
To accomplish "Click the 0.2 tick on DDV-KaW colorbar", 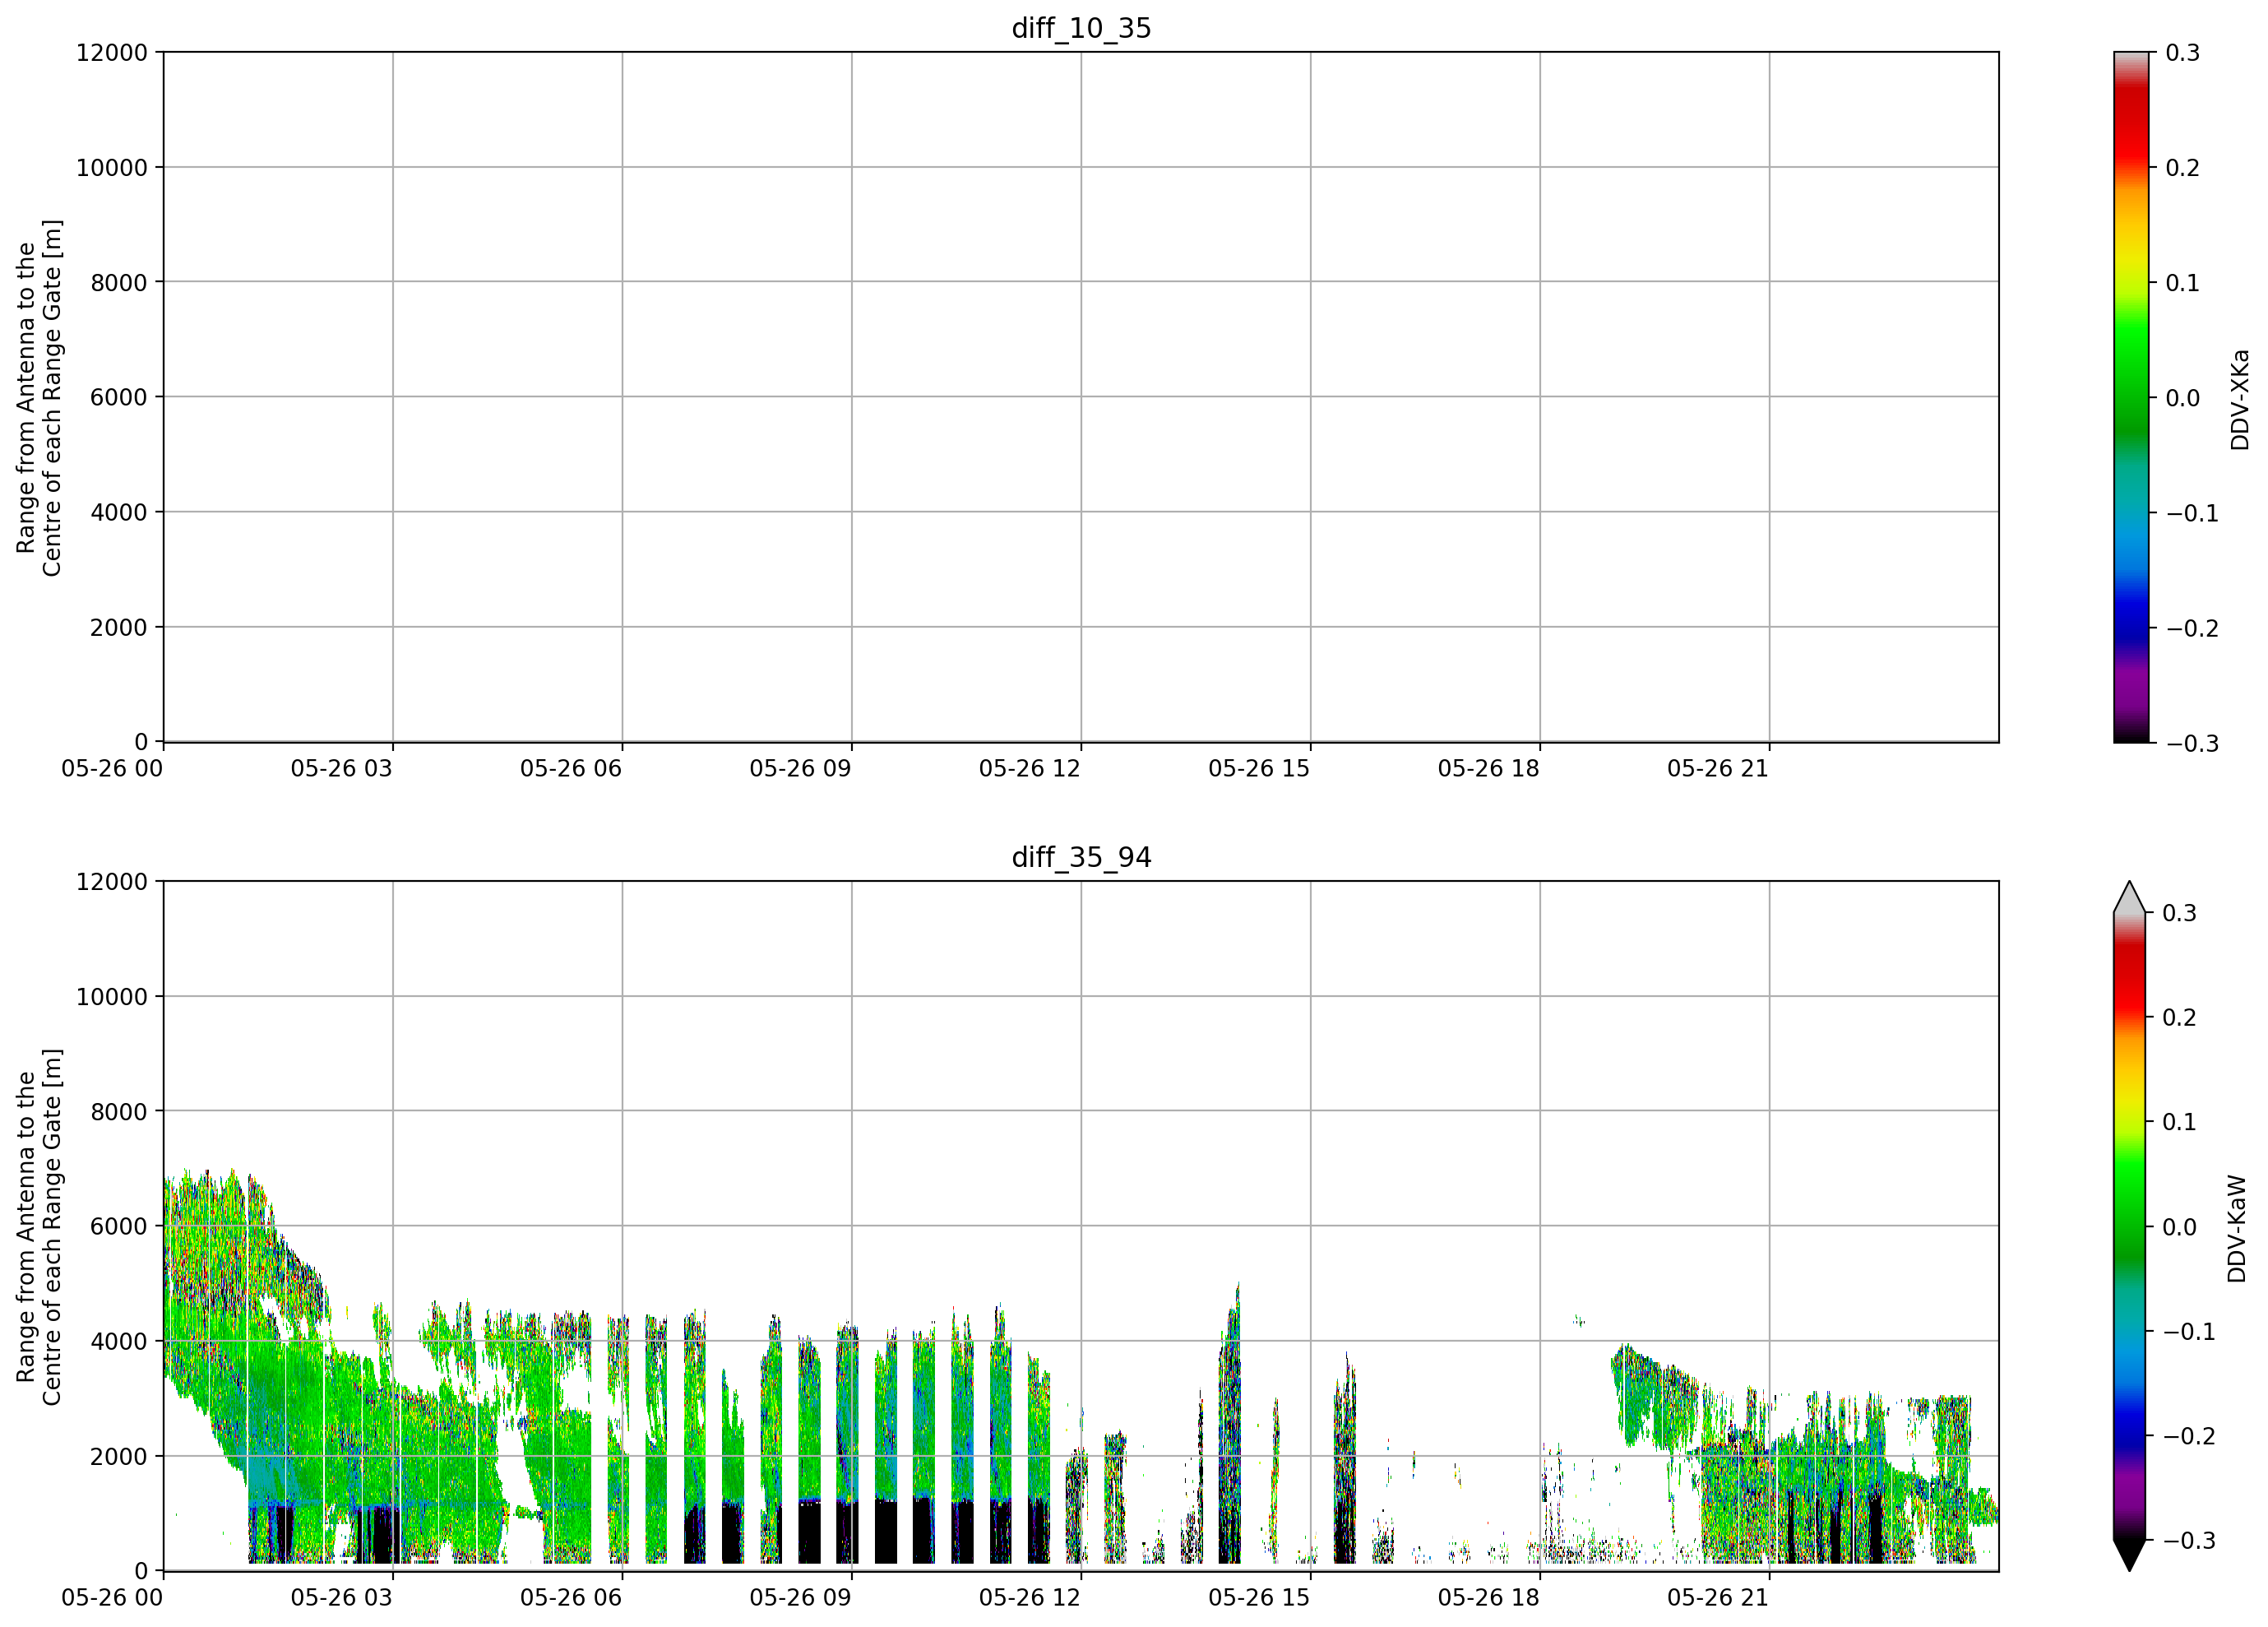I will (x=2181, y=1017).
